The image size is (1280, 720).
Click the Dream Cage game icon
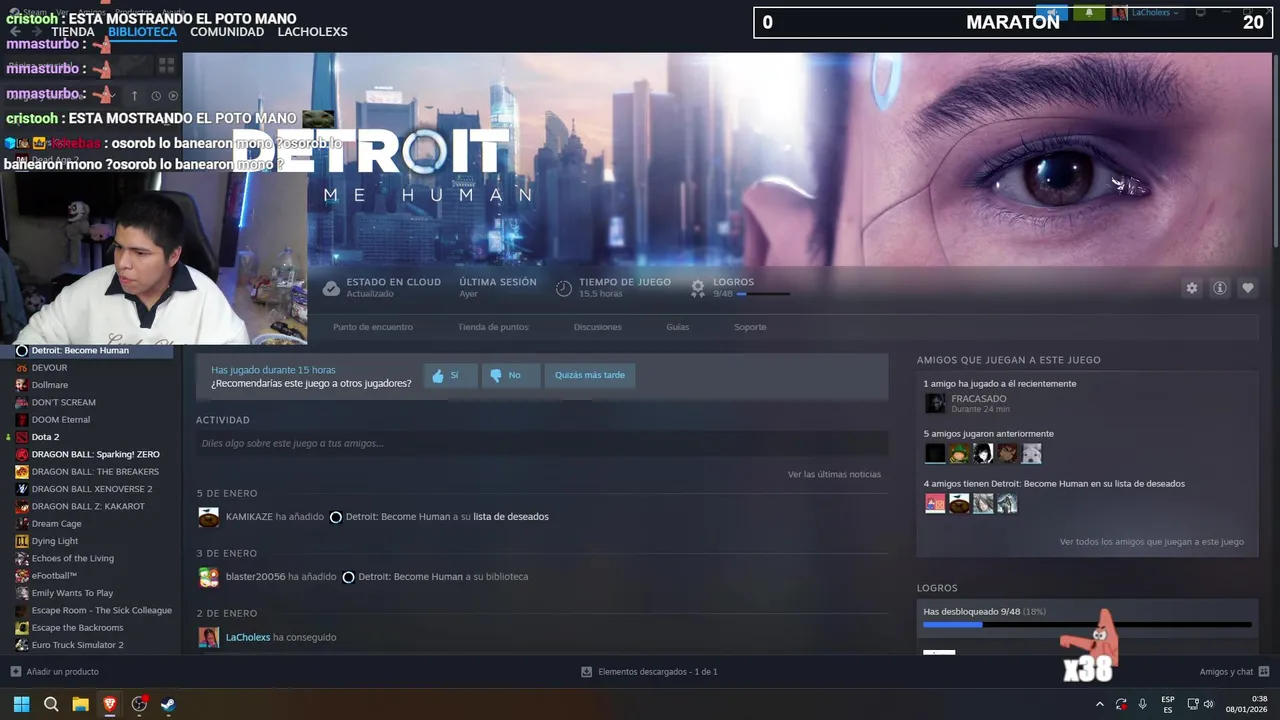click(22, 524)
